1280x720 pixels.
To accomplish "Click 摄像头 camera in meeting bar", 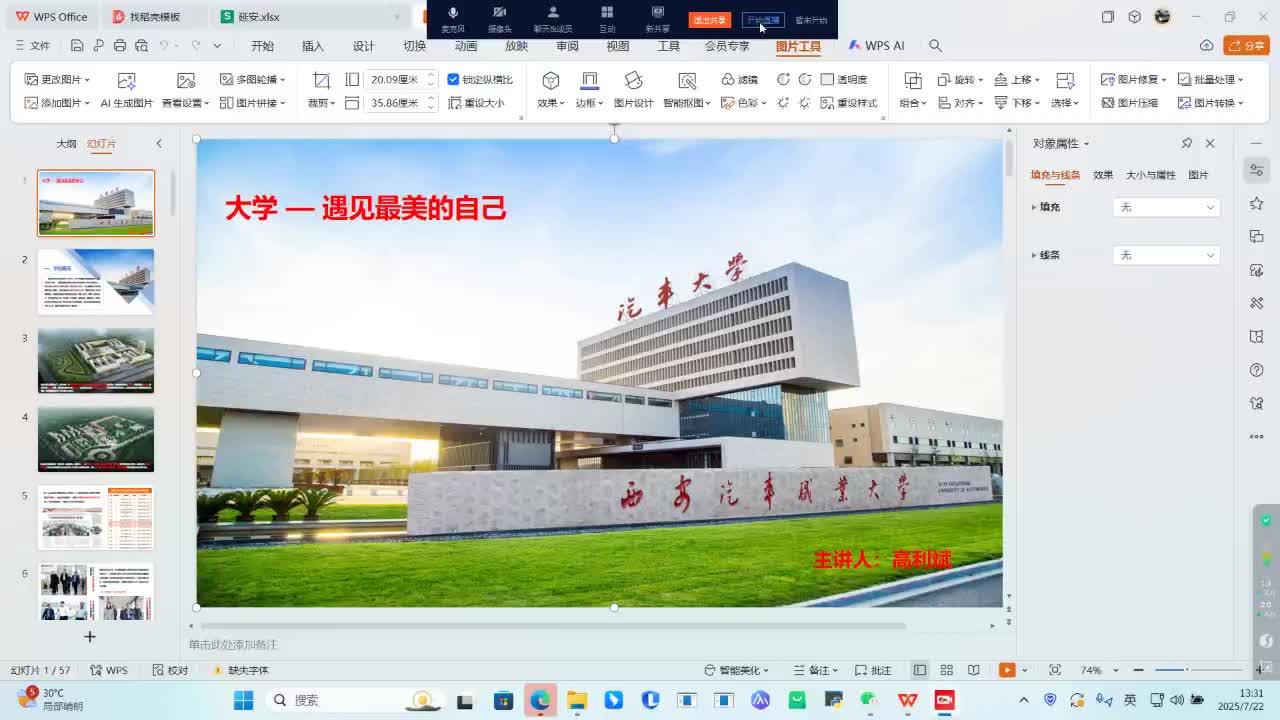I will tap(500, 18).
